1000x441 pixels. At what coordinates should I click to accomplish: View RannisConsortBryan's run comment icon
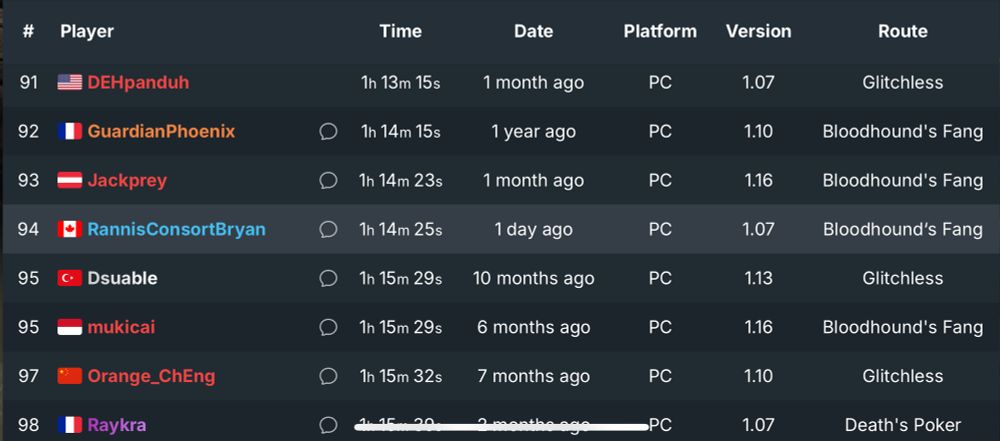pyautogui.click(x=328, y=229)
